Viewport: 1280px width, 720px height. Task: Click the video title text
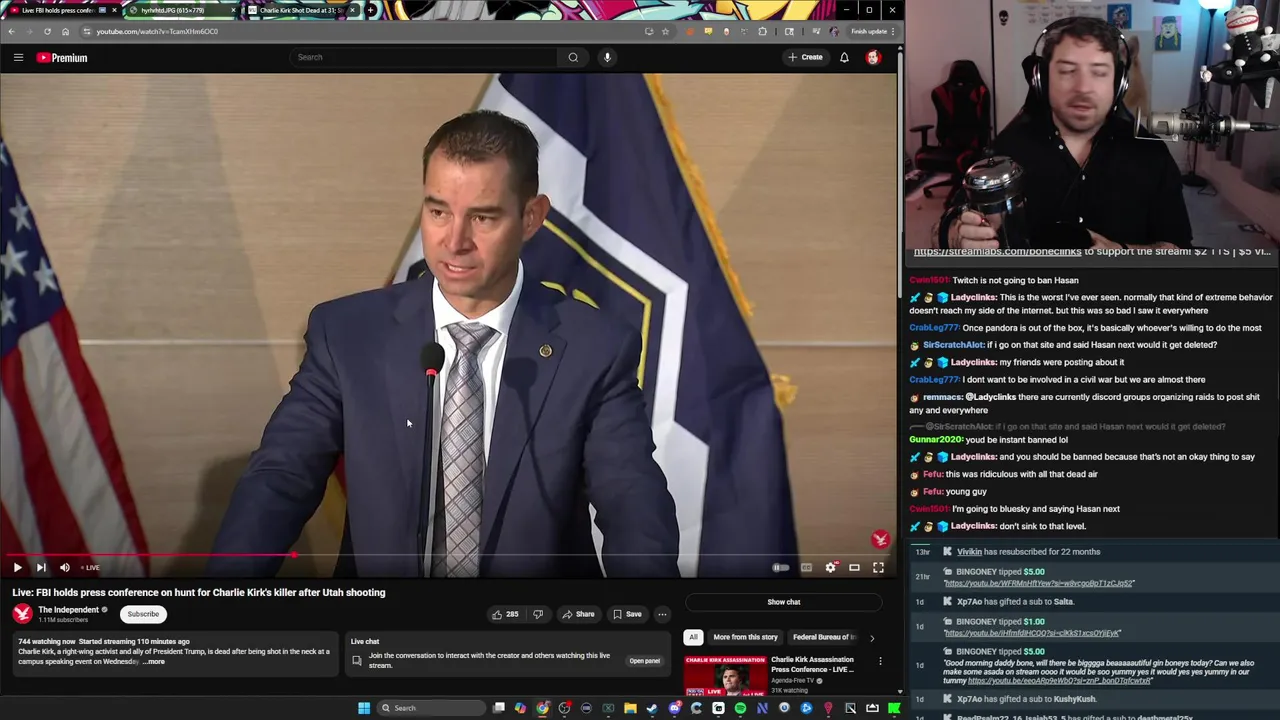coord(199,592)
